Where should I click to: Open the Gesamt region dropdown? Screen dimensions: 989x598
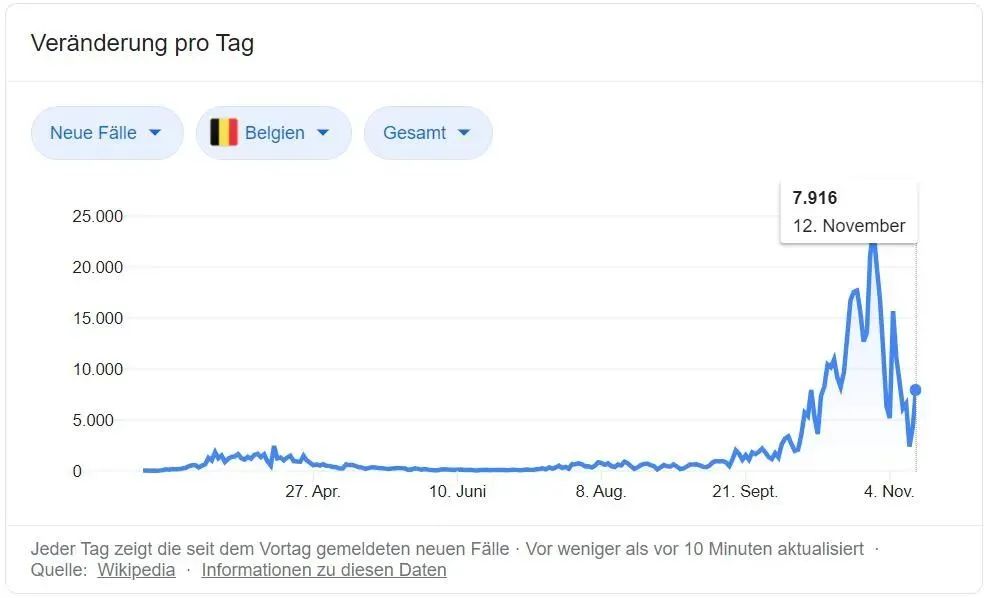click(428, 133)
